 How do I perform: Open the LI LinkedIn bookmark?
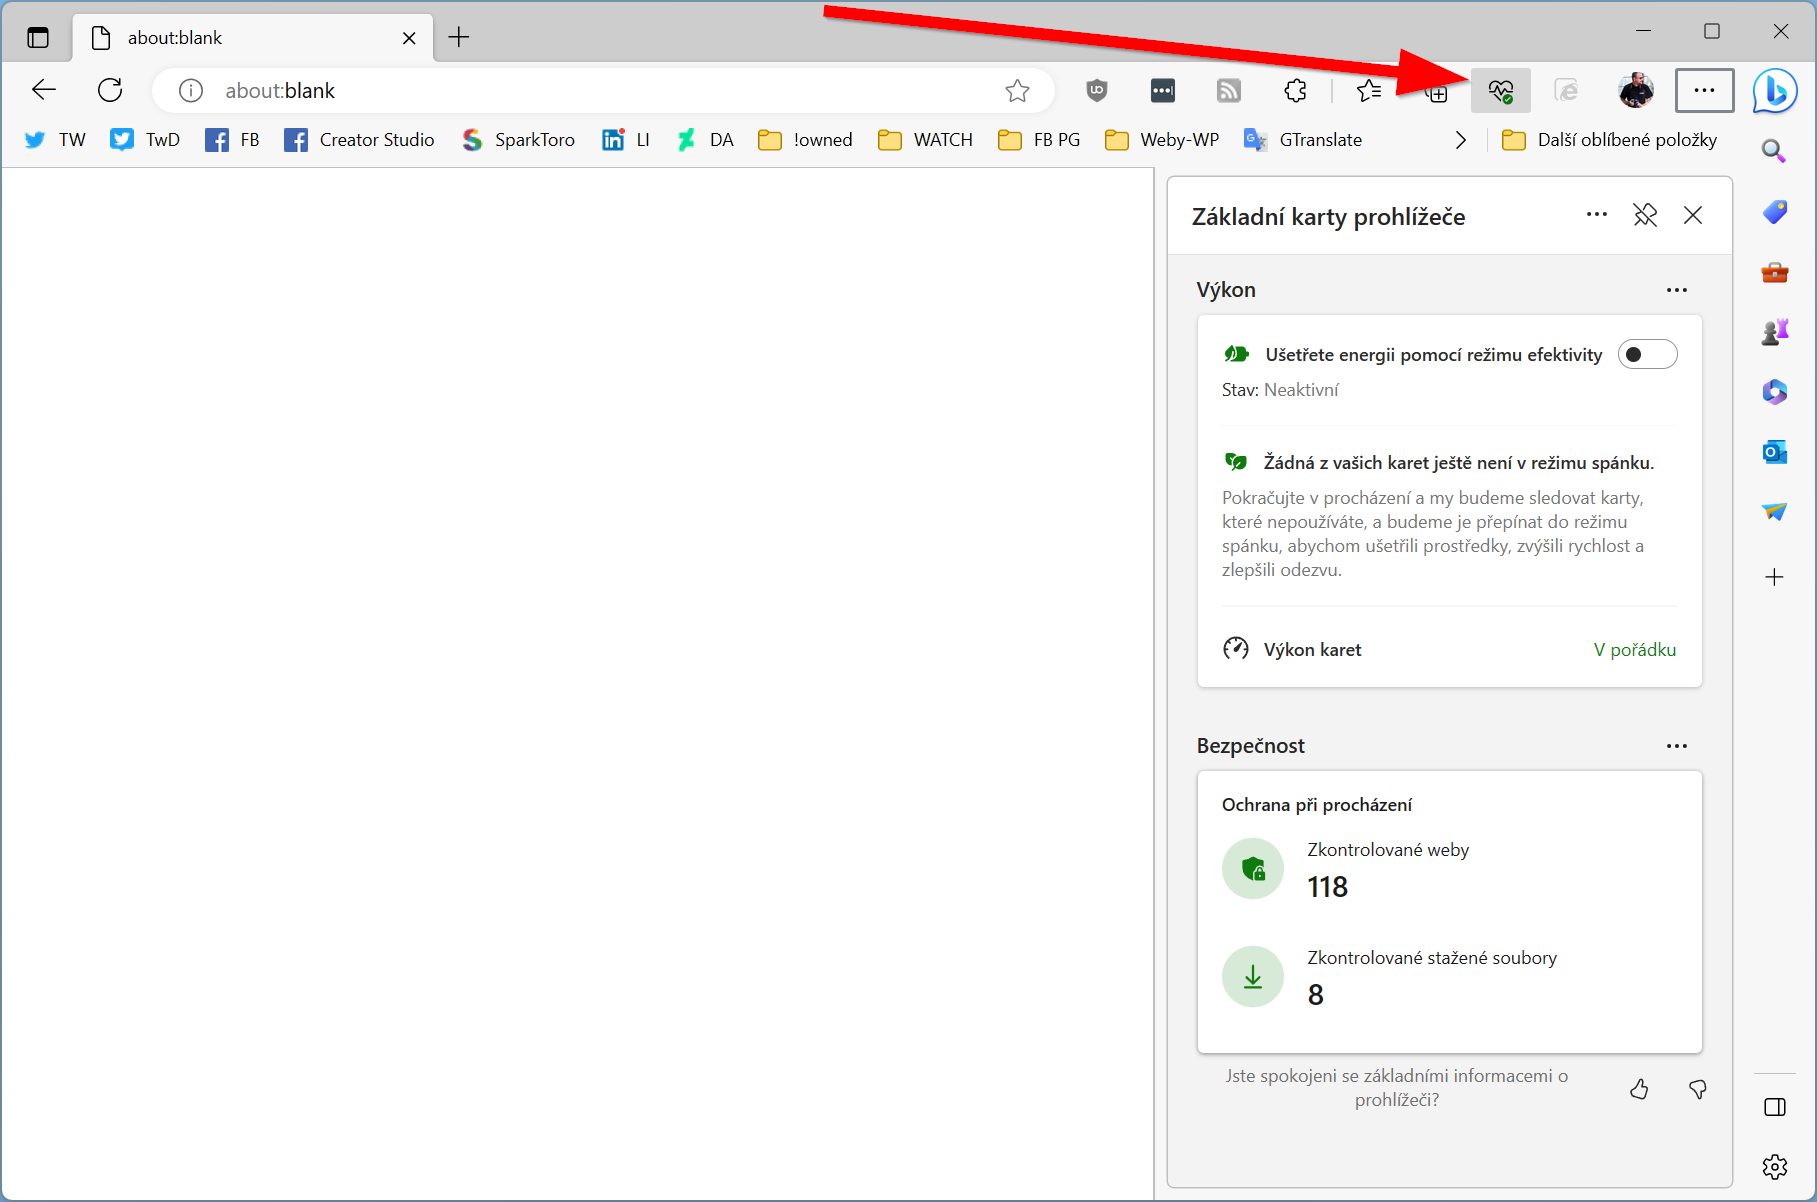coord(626,140)
